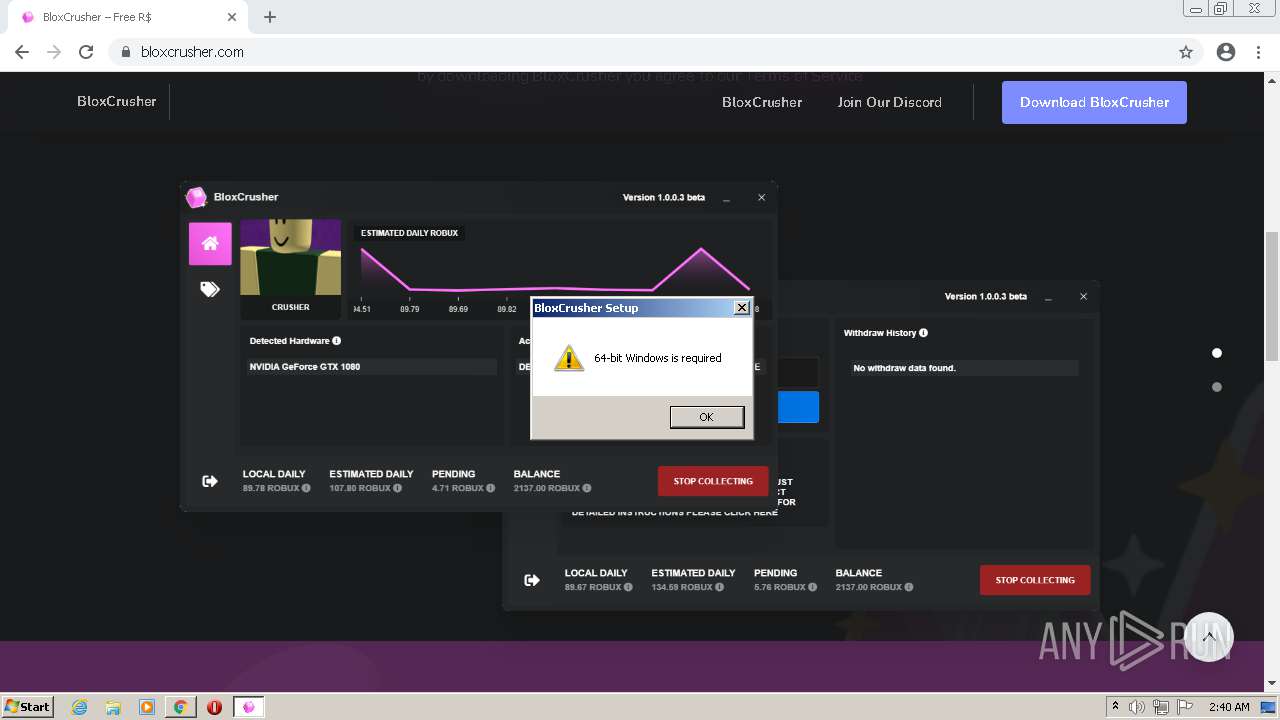The height and width of the screenshot is (720, 1280).
Task: Click the blue button in the rear app window
Action: point(797,407)
